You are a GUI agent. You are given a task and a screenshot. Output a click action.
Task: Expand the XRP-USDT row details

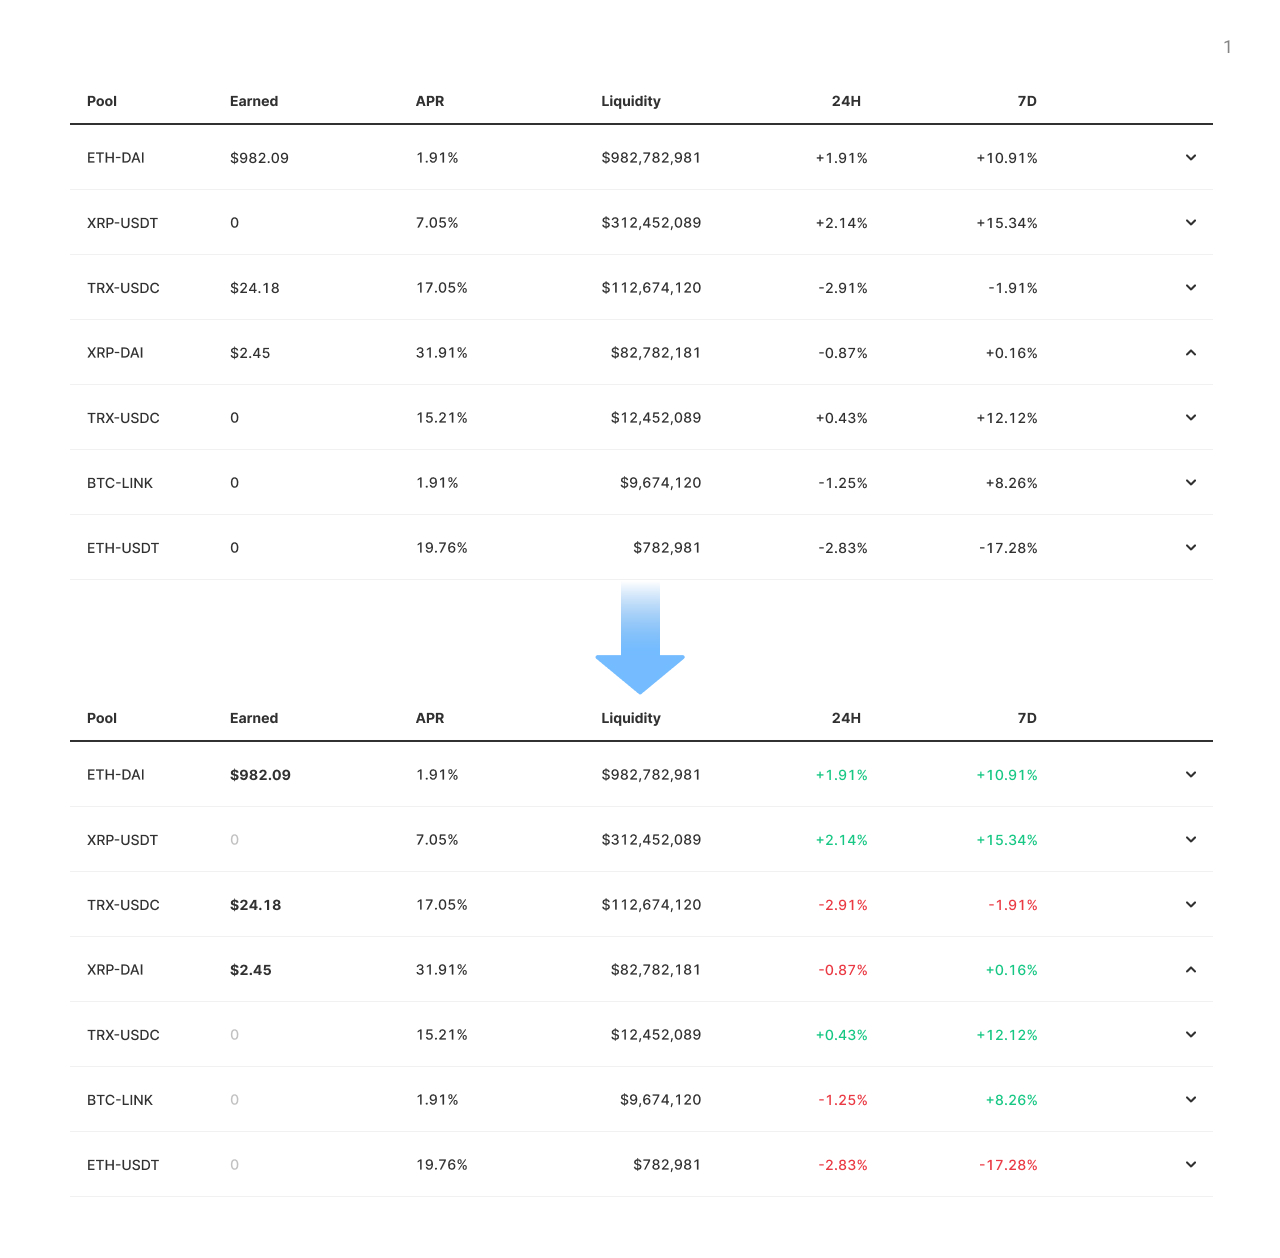pos(1190,223)
